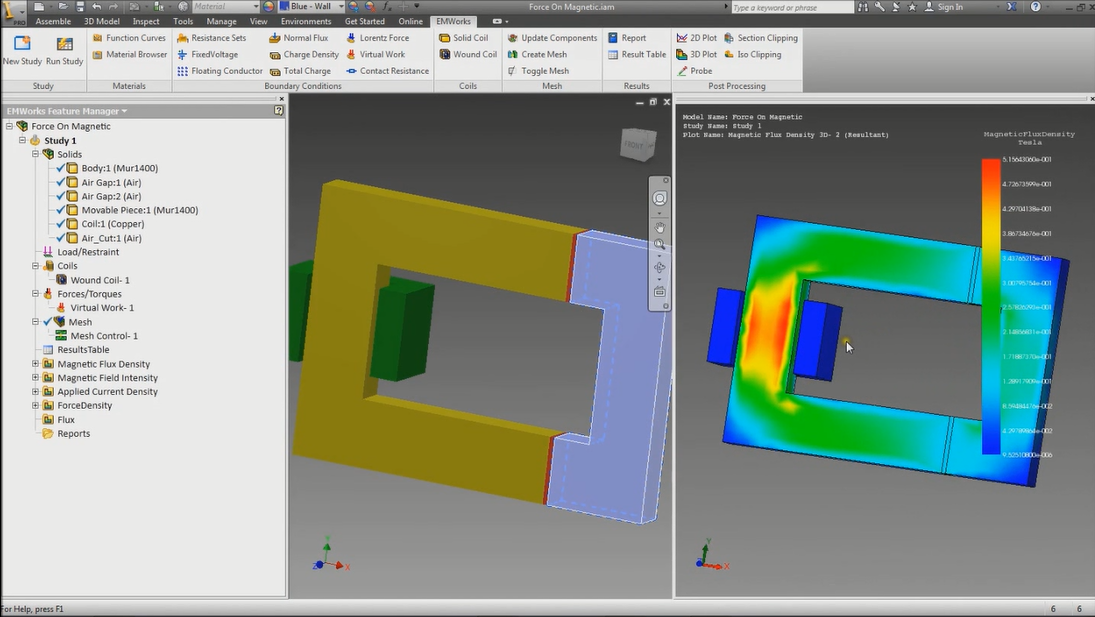Add Resistance Sets boundary condition
The height and width of the screenshot is (617, 1095).
point(212,38)
